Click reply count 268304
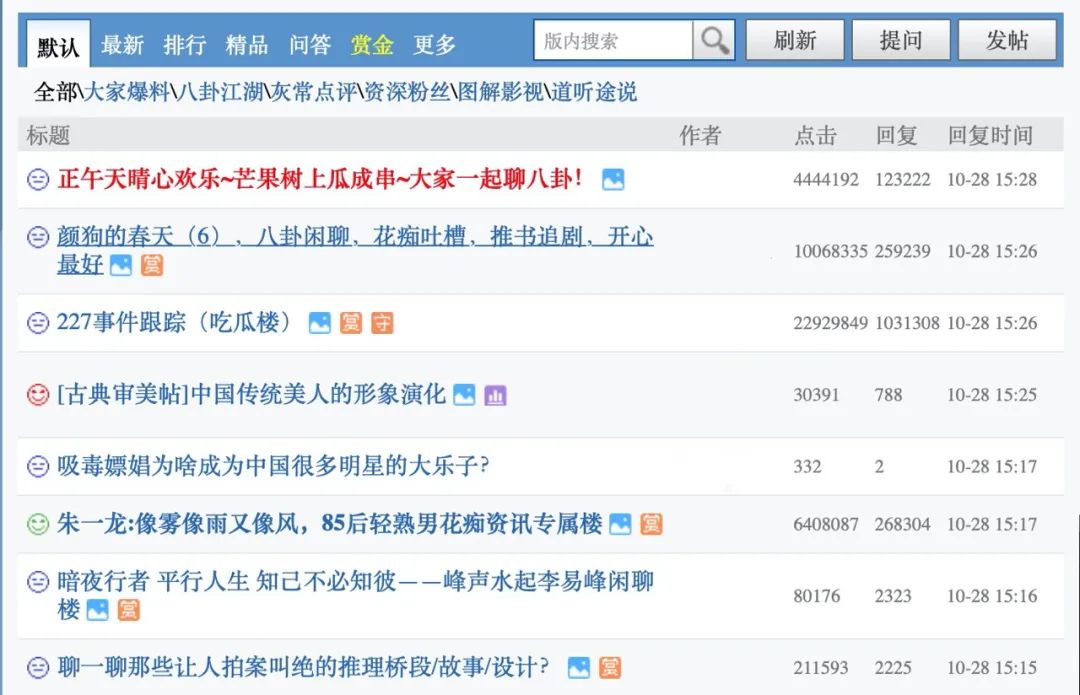This screenshot has width=1080, height=695. [x=902, y=524]
